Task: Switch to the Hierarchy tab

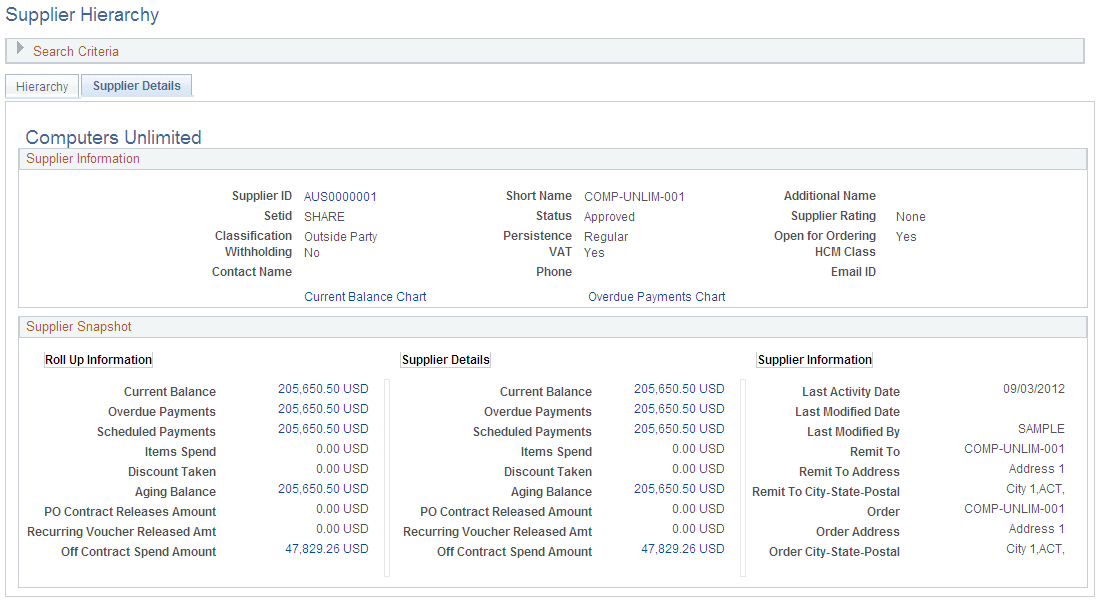Action: [x=41, y=86]
